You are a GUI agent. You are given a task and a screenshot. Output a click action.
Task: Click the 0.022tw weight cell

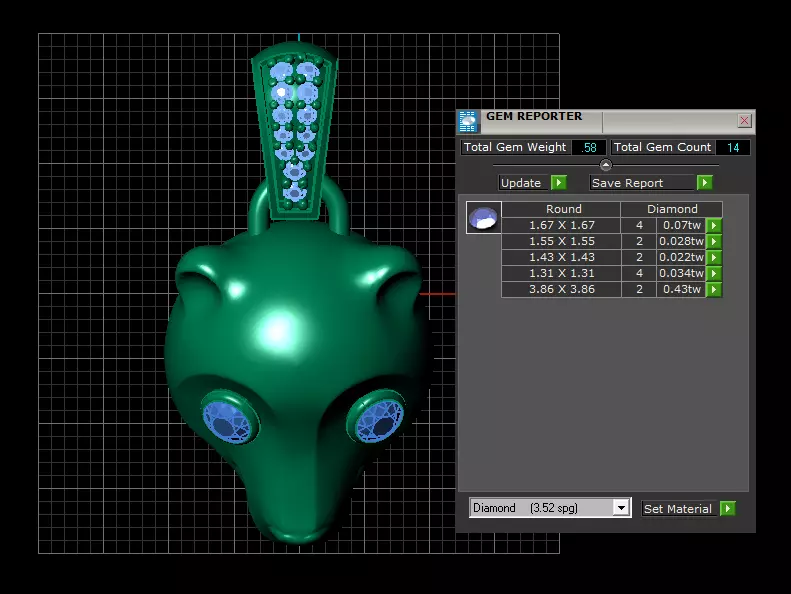coord(681,257)
